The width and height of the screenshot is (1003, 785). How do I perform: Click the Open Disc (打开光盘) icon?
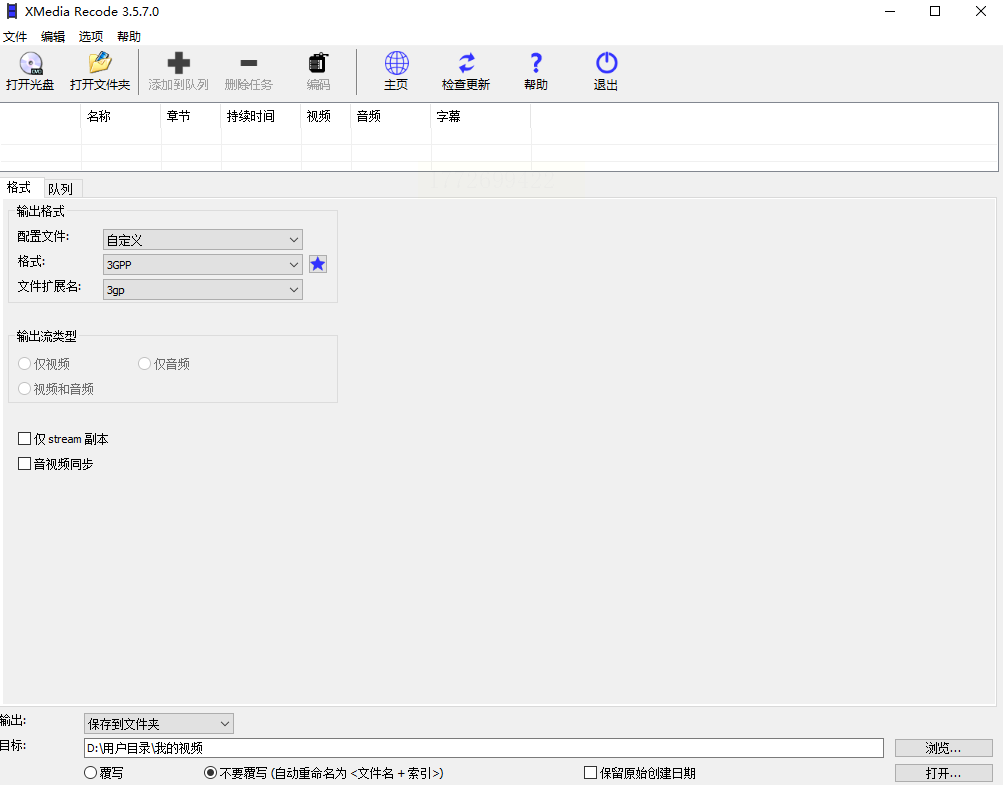pos(30,65)
